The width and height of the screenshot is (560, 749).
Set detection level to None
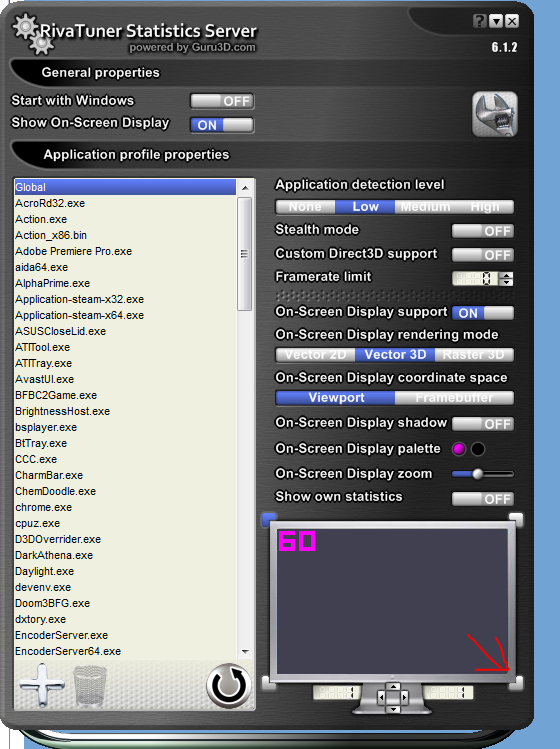tap(305, 207)
